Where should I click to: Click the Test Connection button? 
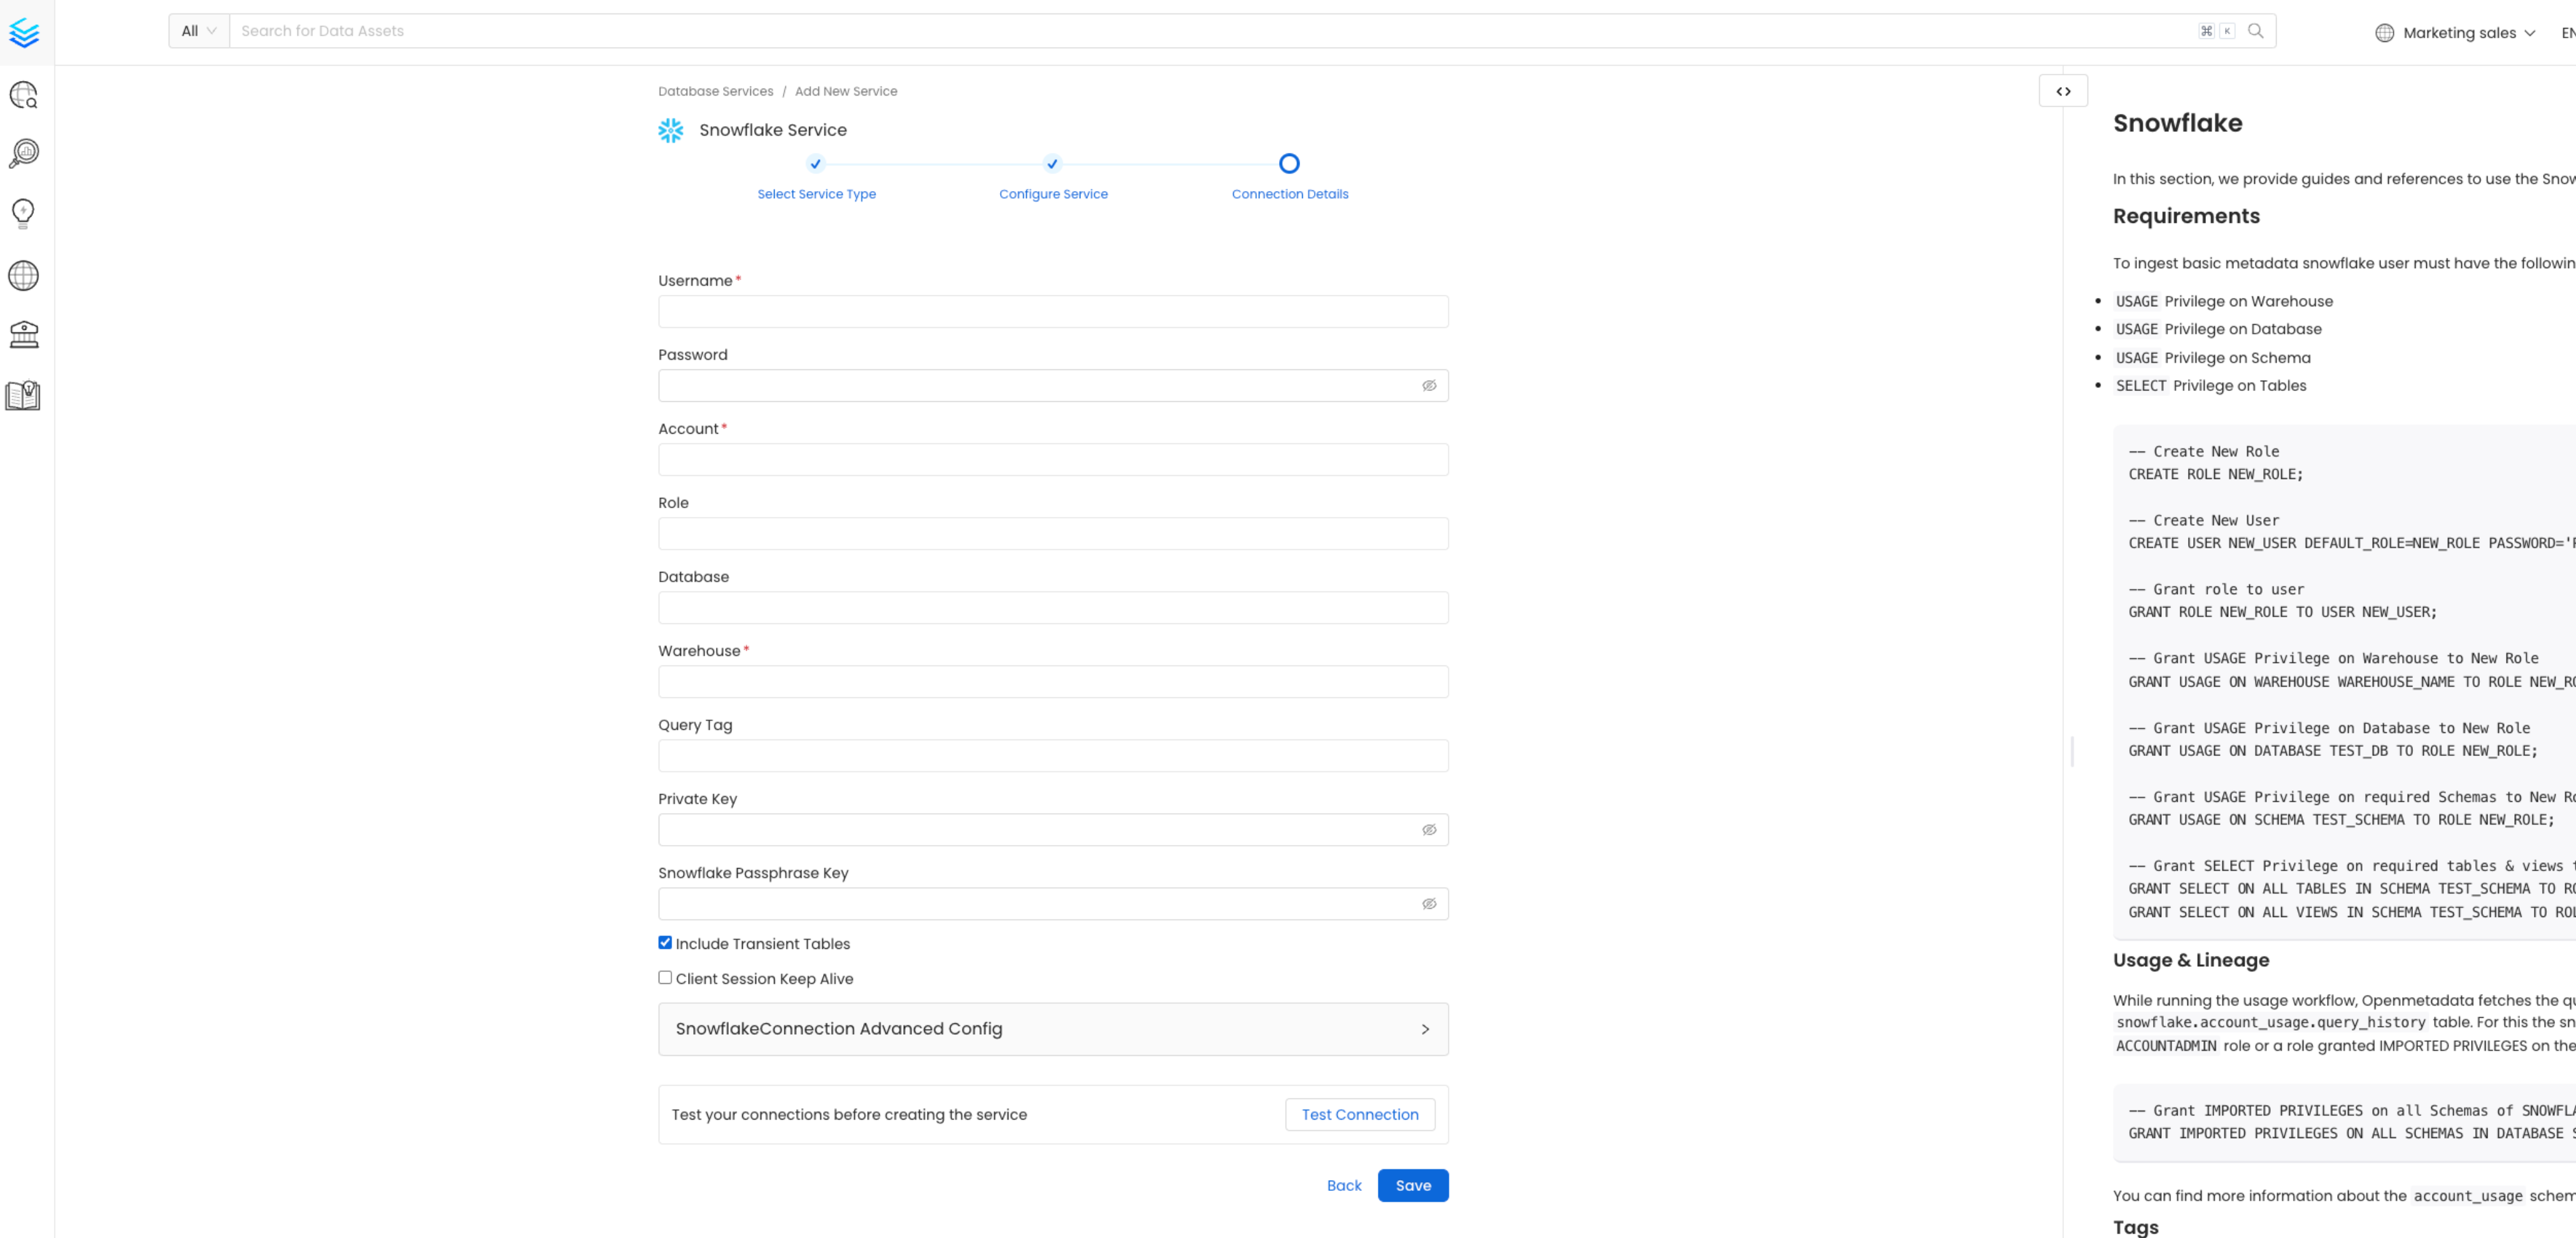[x=1359, y=1114]
